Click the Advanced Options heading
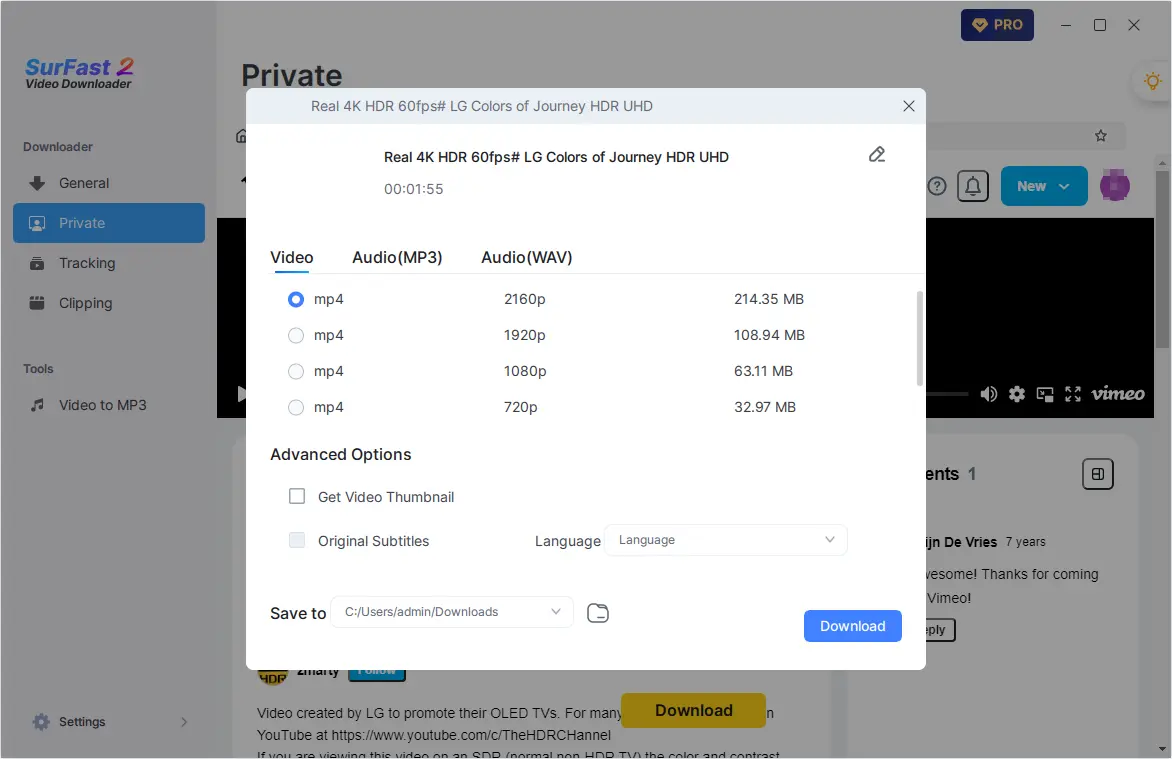The width and height of the screenshot is (1172, 759). [x=341, y=455]
